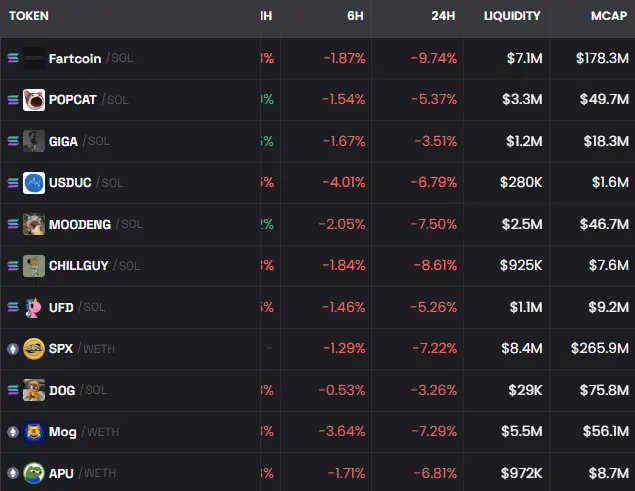Click the DOG token icon
This screenshot has height=491, width=635.
34,390
